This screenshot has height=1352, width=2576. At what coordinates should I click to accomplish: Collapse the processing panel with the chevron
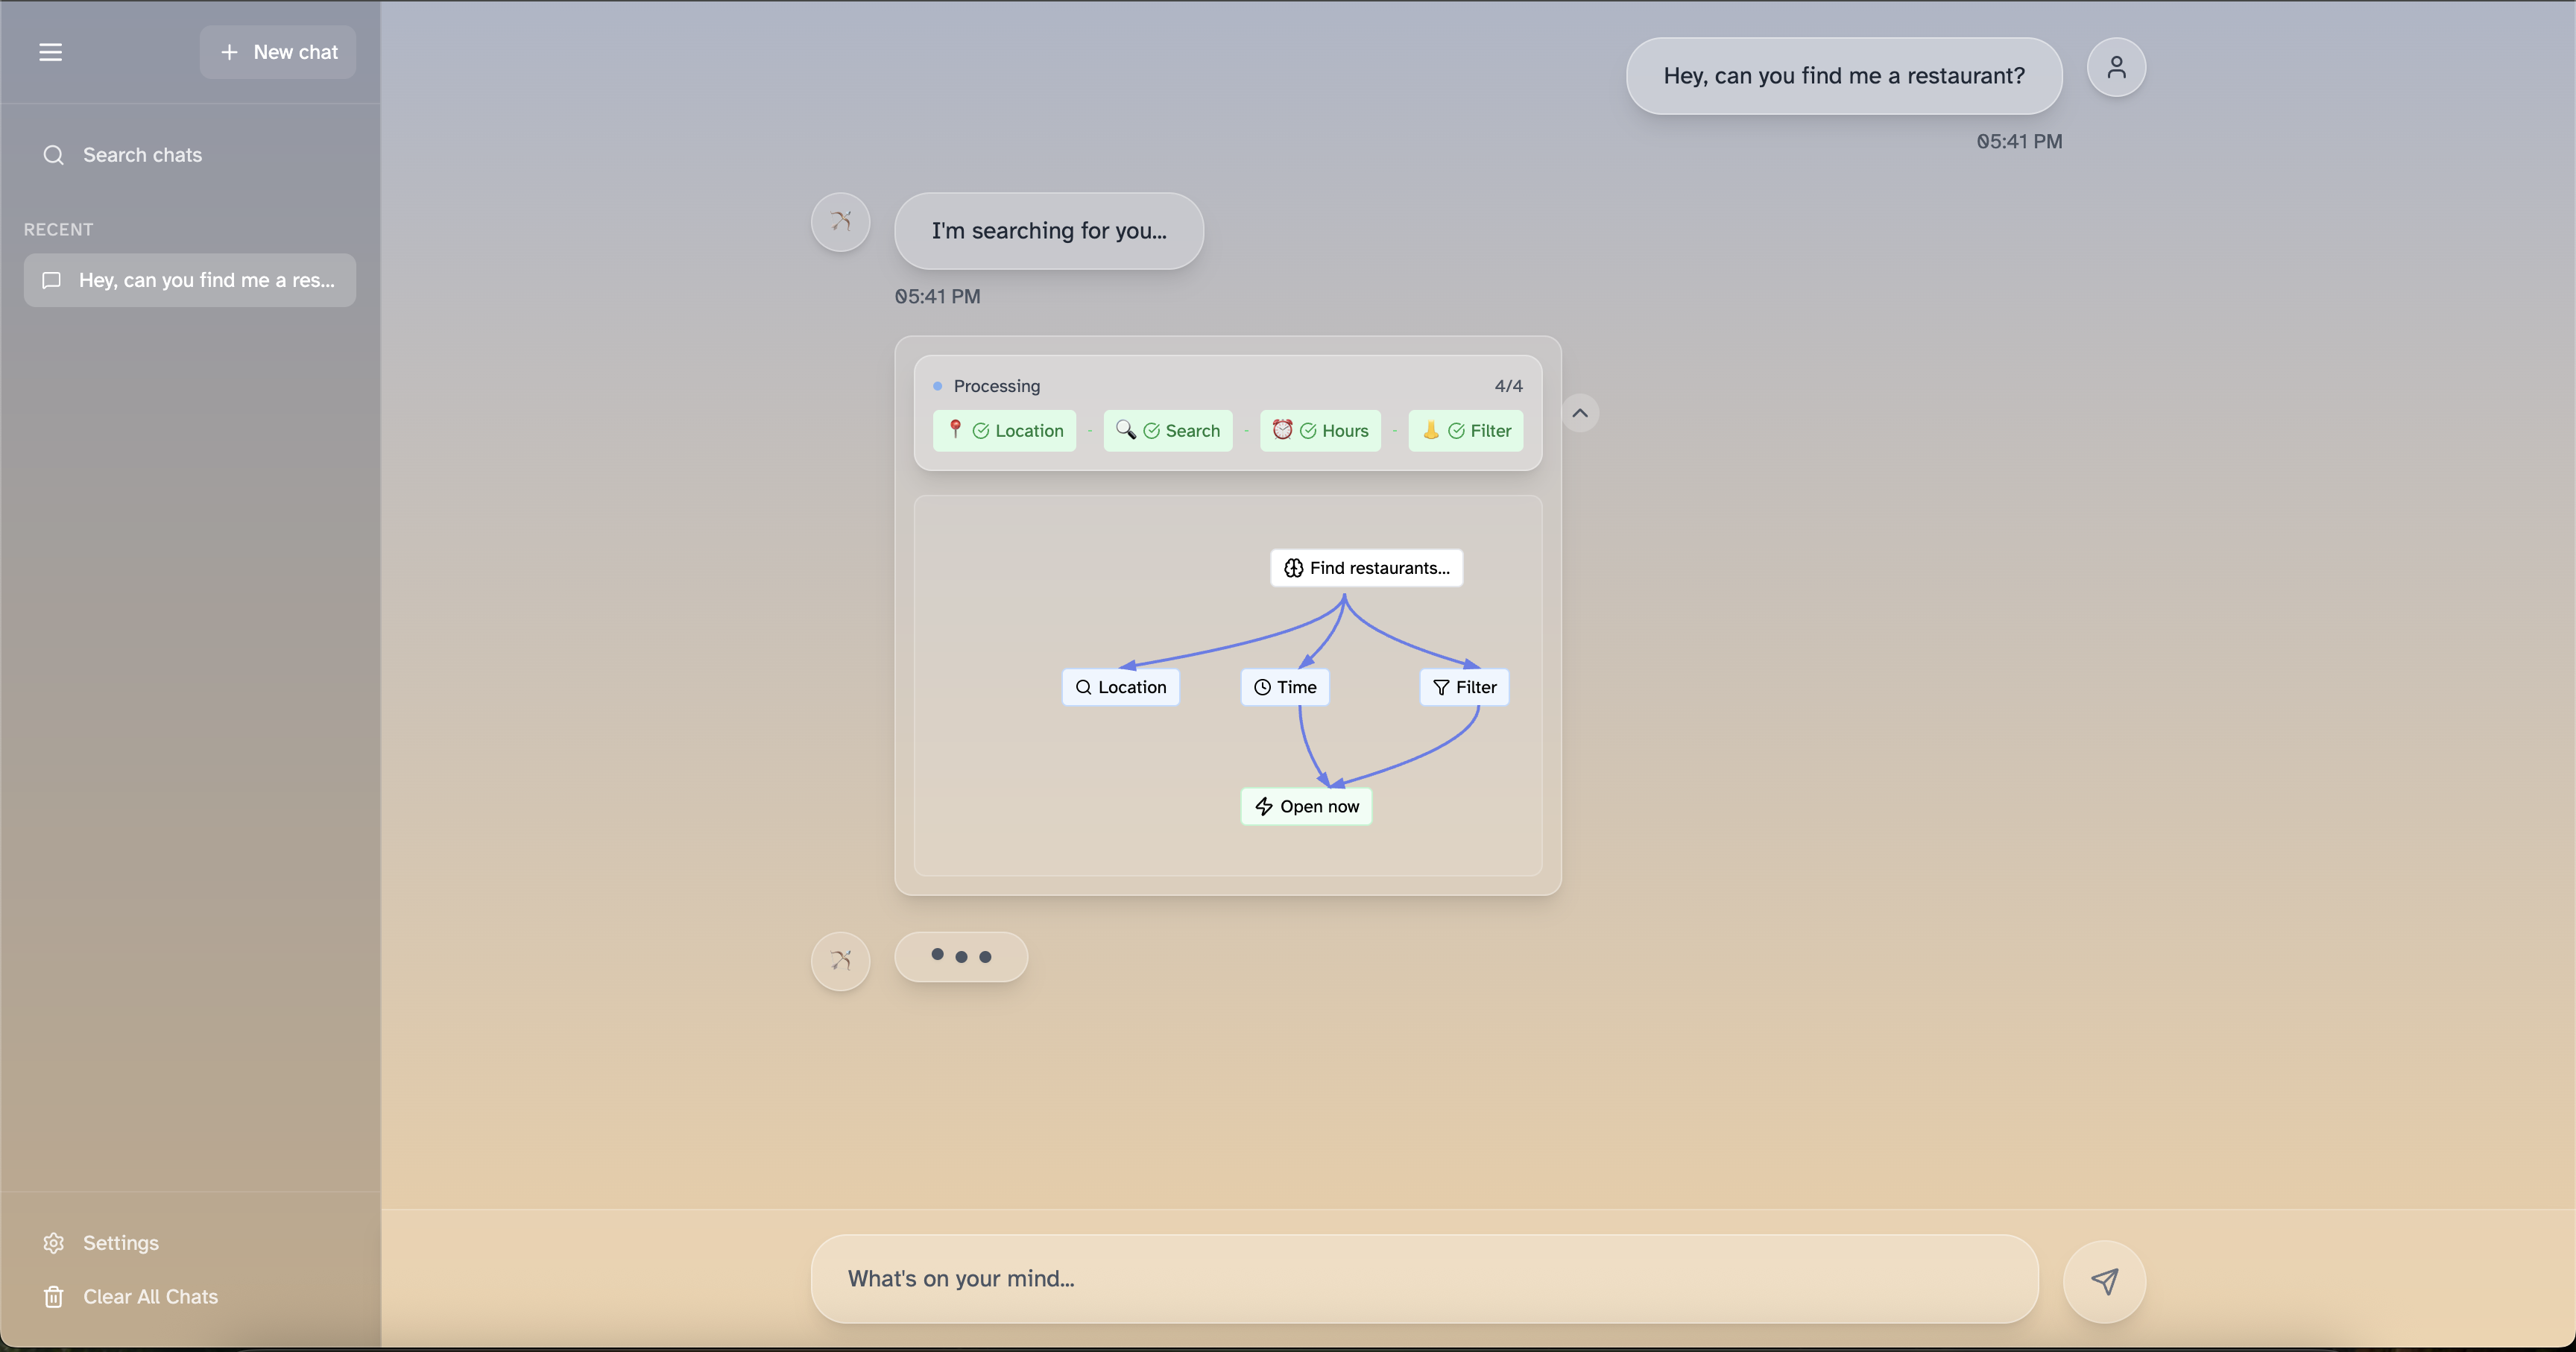(1579, 413)
